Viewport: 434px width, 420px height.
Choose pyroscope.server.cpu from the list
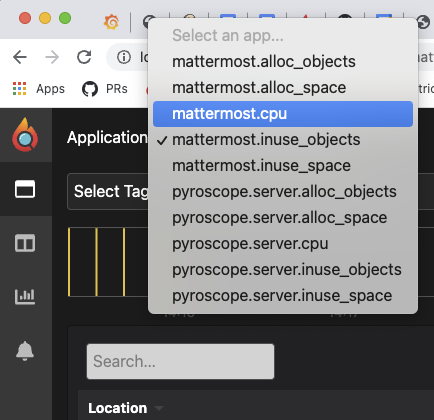pos(283,244)
